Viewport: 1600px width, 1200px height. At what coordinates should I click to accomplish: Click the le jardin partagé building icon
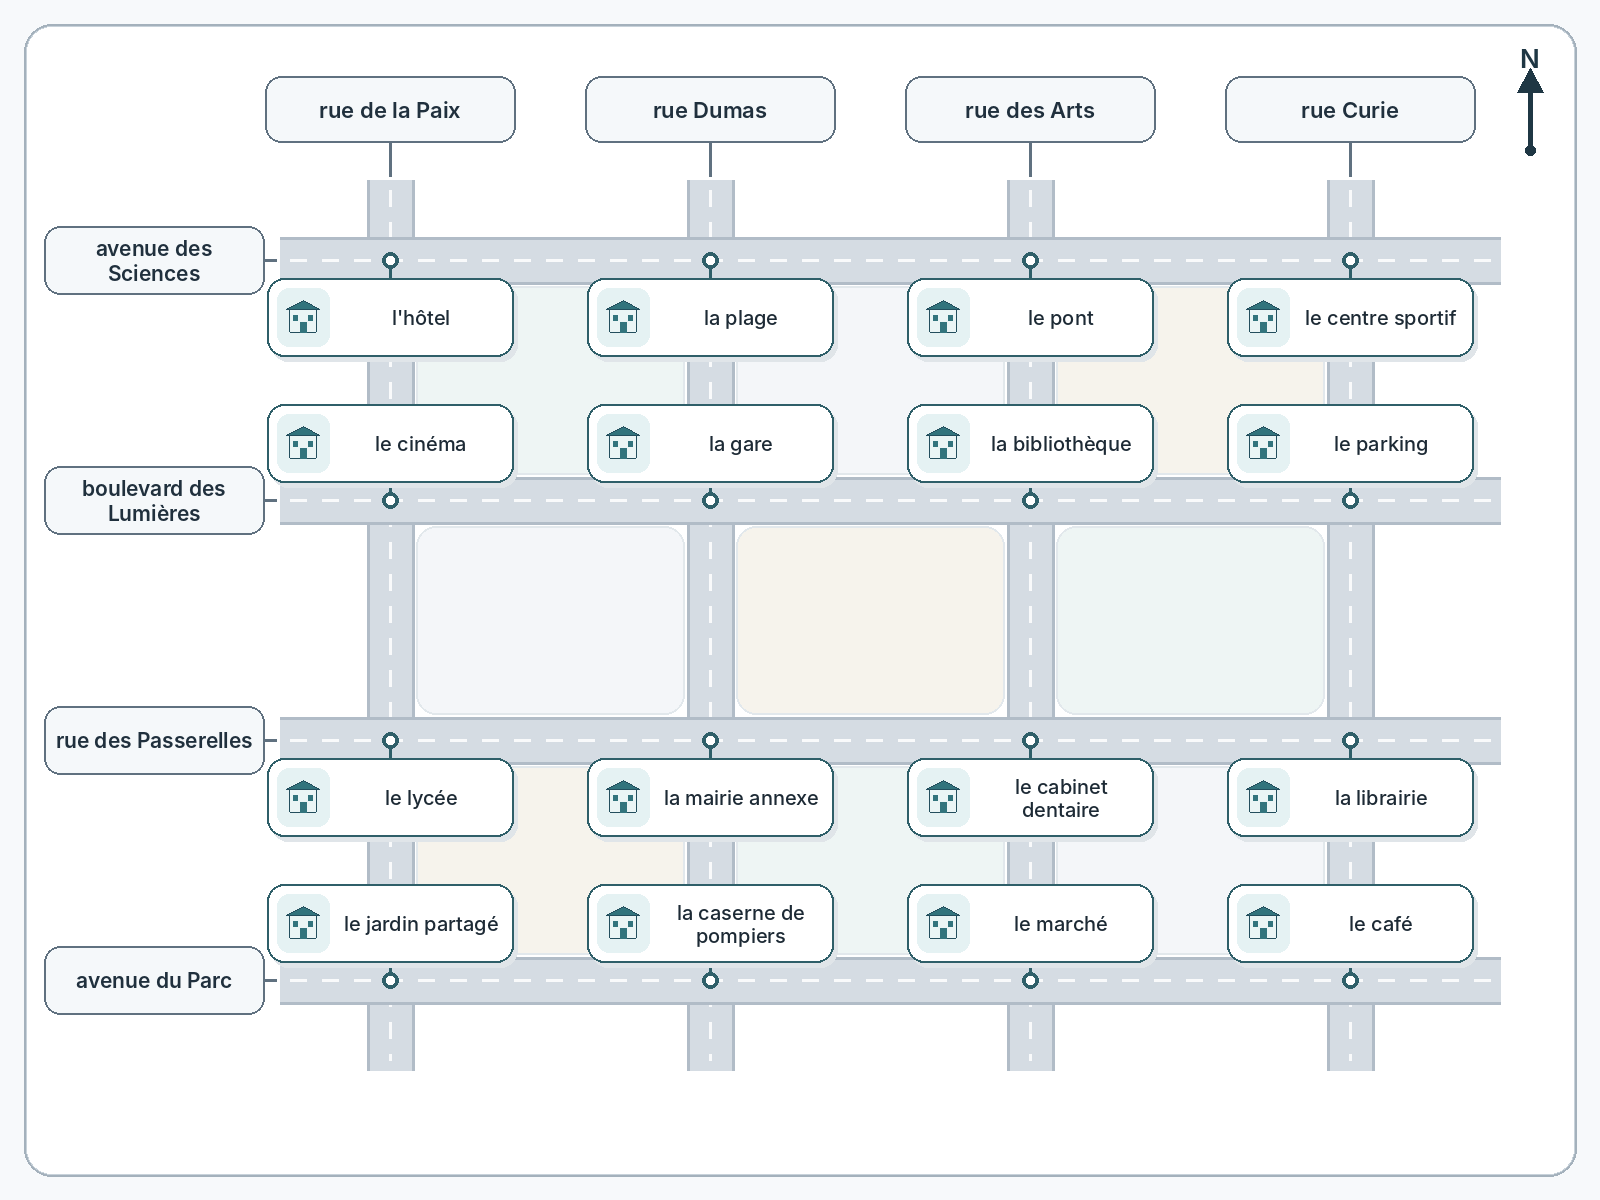pos(303,924)
